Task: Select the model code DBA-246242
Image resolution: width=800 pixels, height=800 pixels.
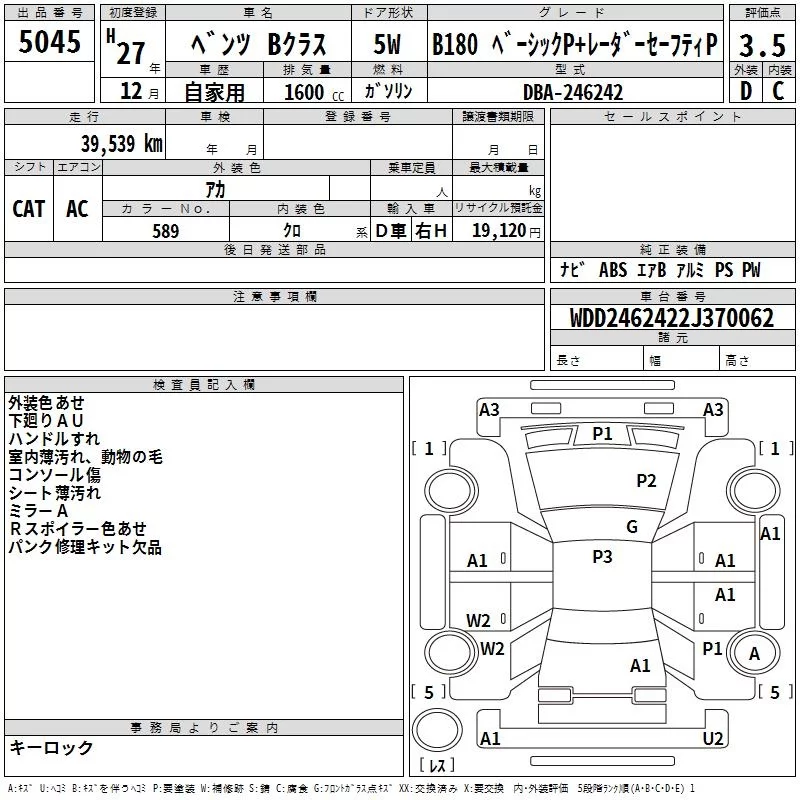Action: click(573, 92)
